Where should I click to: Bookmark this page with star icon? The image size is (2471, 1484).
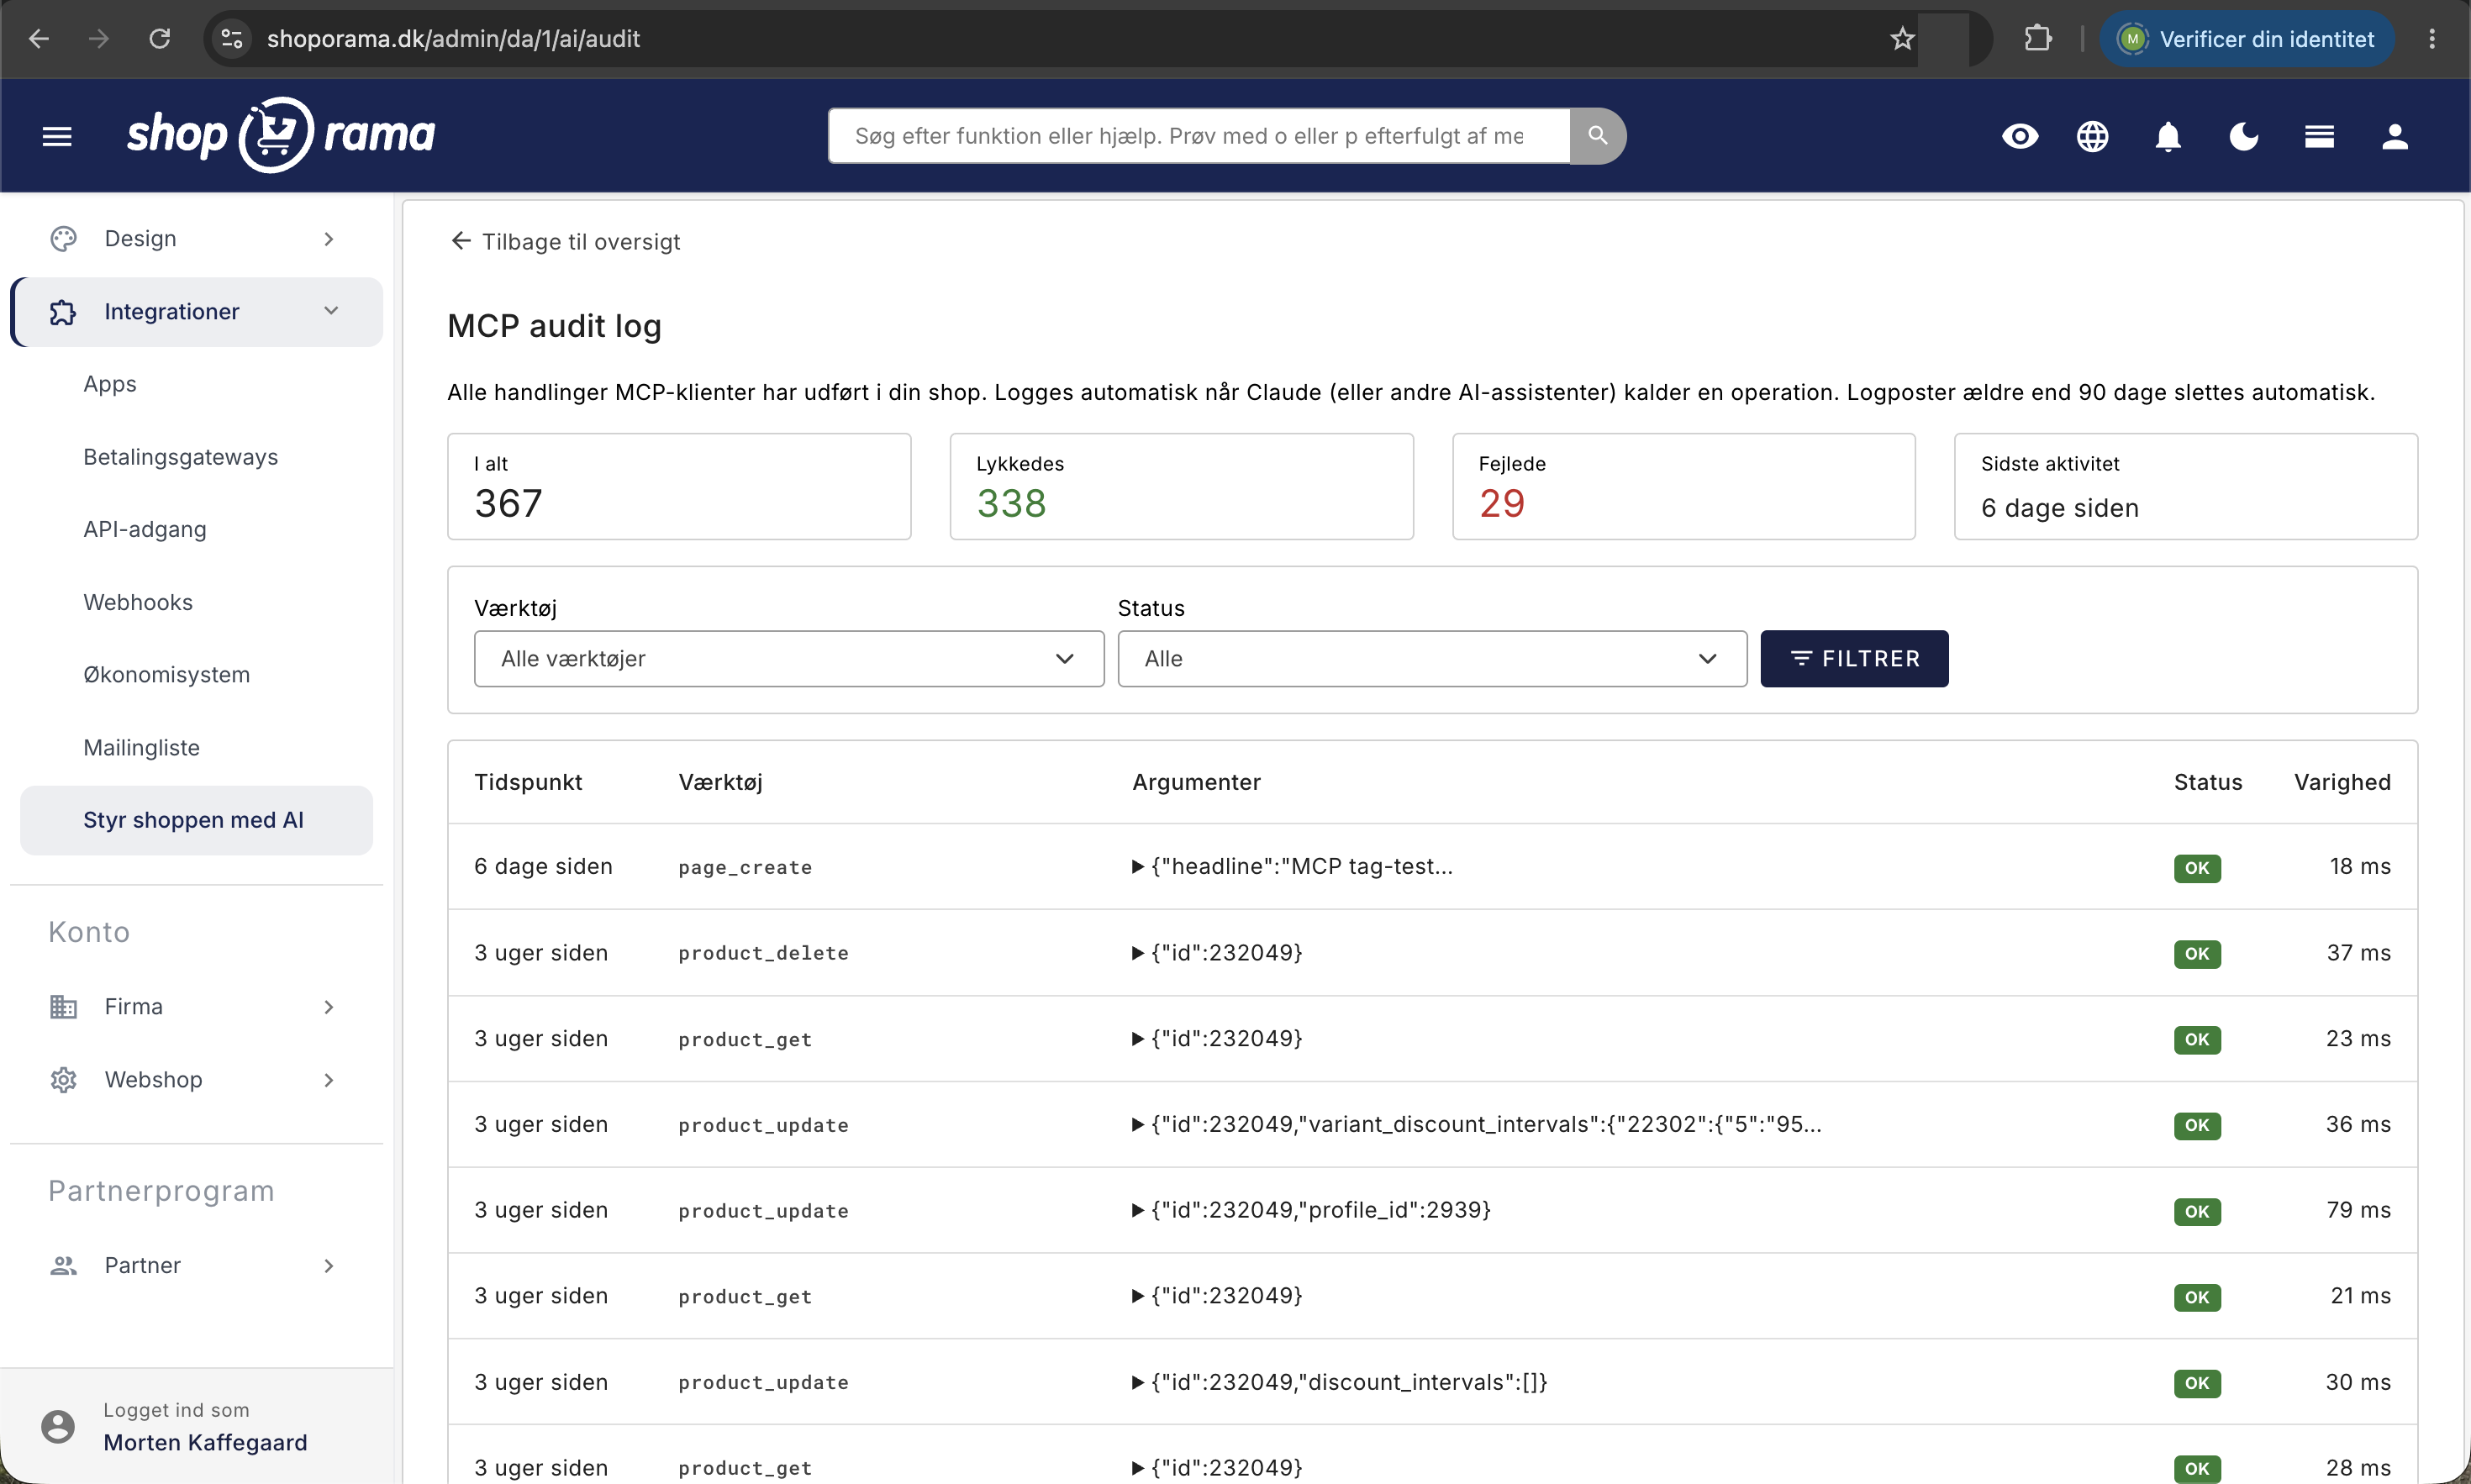click(x=1901, y=39)
